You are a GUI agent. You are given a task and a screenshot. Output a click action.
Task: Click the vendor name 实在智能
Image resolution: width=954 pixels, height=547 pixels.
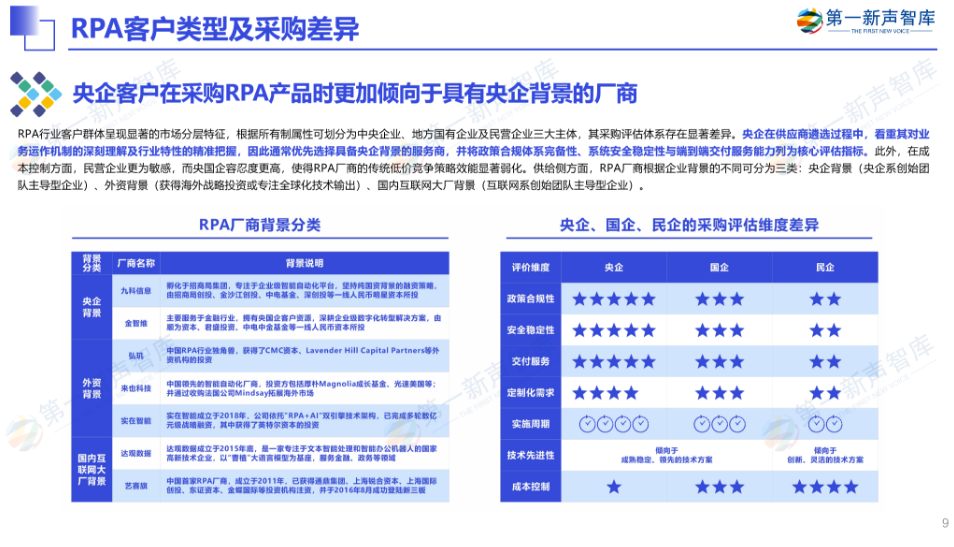pos(136,420)
